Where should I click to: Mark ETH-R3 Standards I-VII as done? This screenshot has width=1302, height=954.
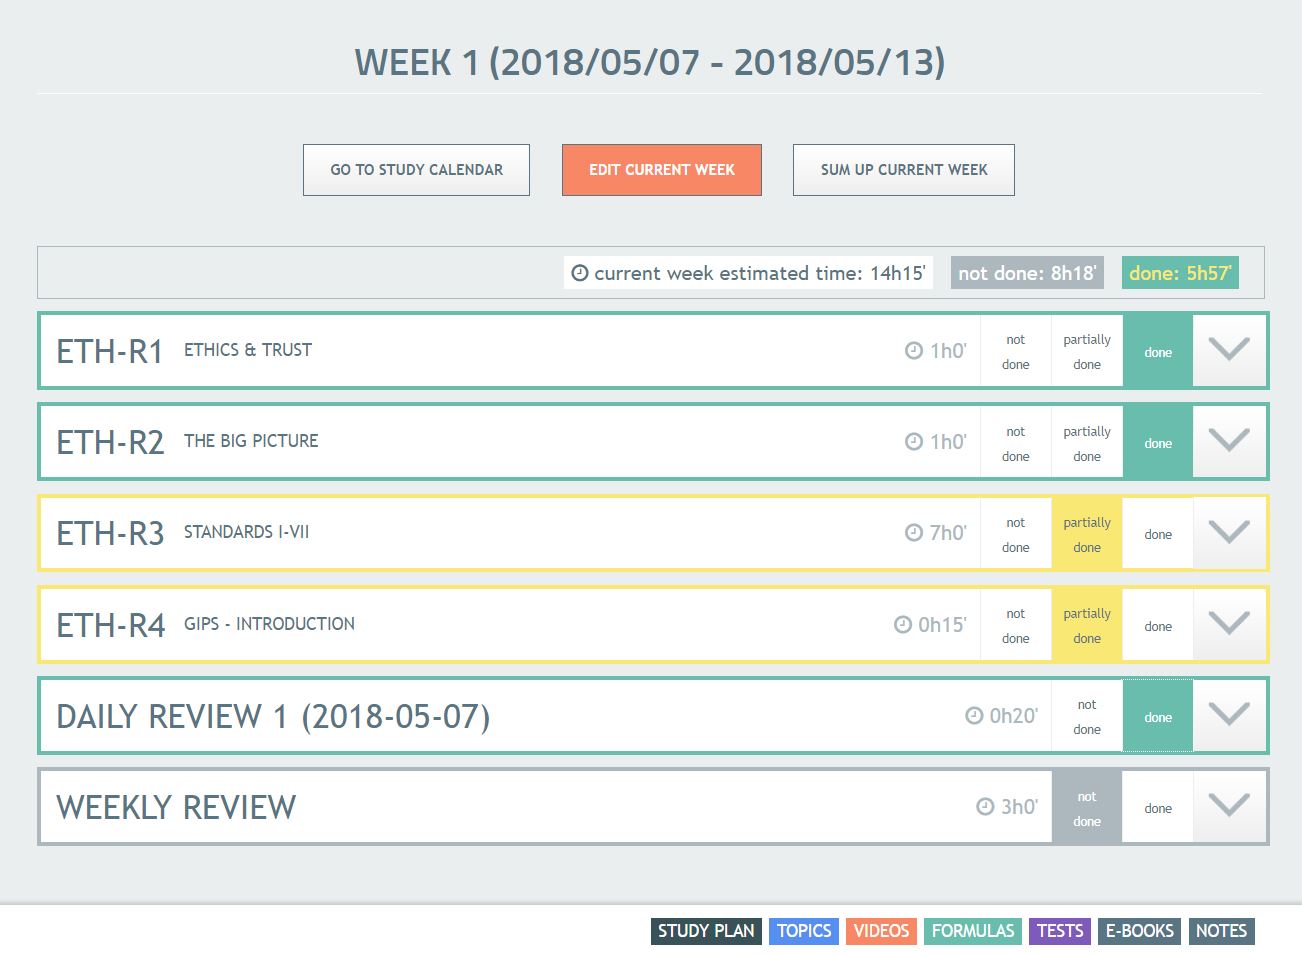click(x=1158, y=534)
